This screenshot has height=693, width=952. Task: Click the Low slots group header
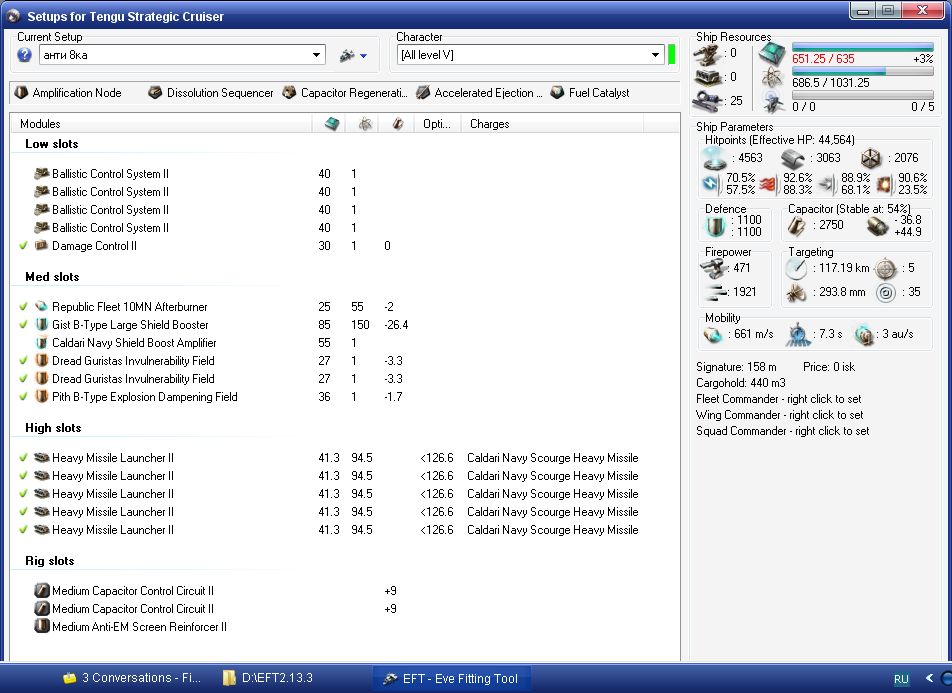pyautogui.click(x=52, y=144)
